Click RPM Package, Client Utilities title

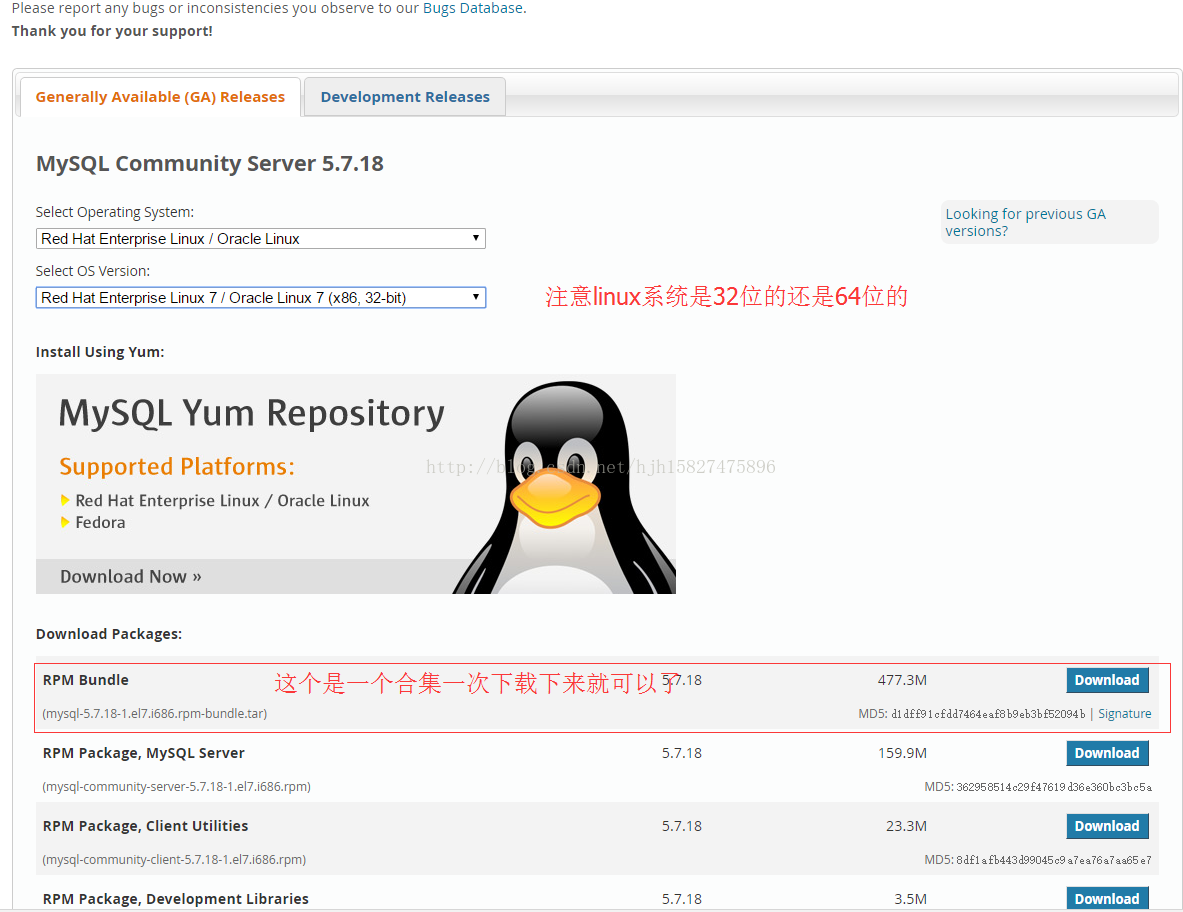coord(146,826)
